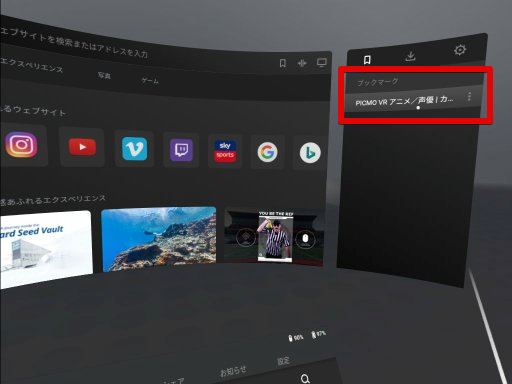
Task: Open the YouTube shortcut icon
Action: coord(82,147)
